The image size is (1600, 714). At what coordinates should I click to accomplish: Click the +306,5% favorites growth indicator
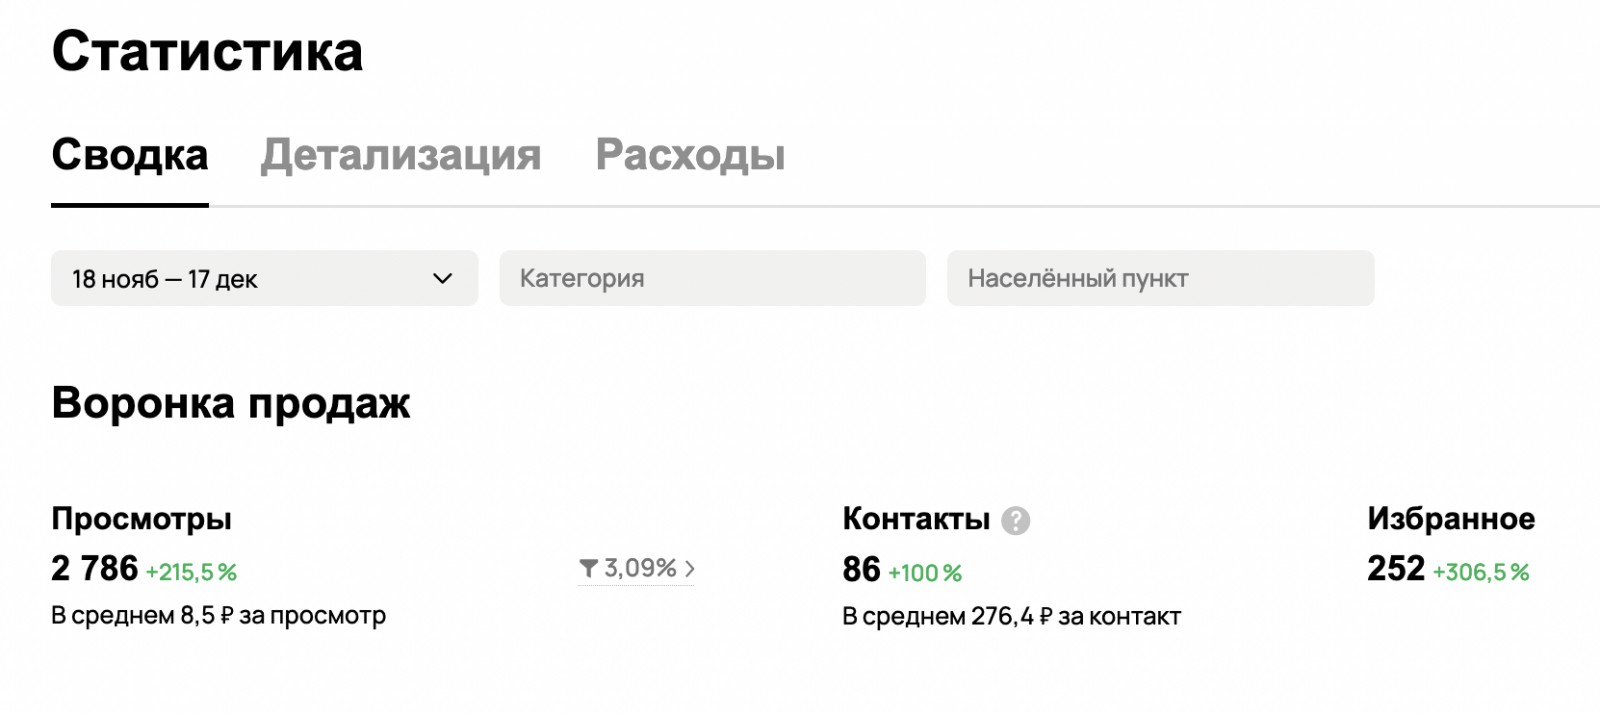pyautogui.click(x=1481, y=573)
